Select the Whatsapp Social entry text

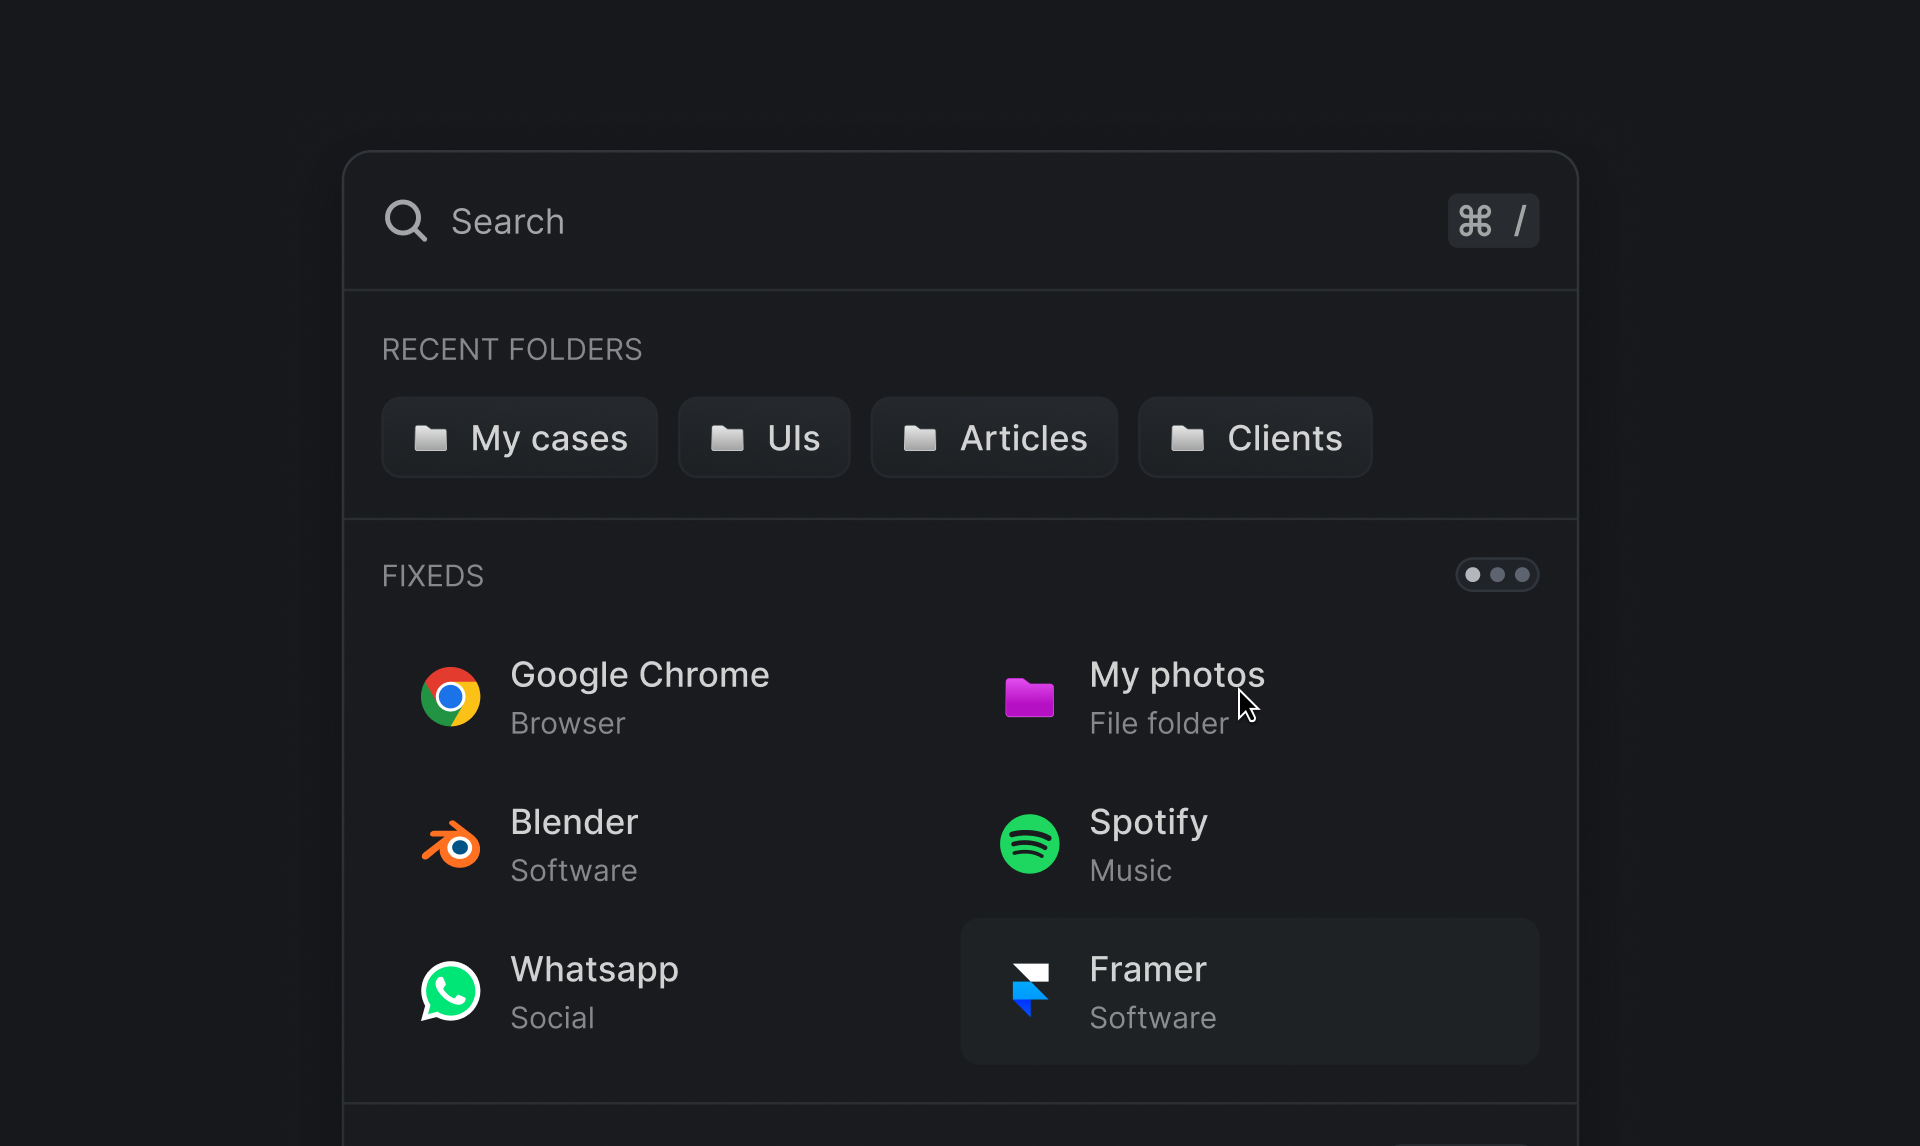[x=594, y=992]
